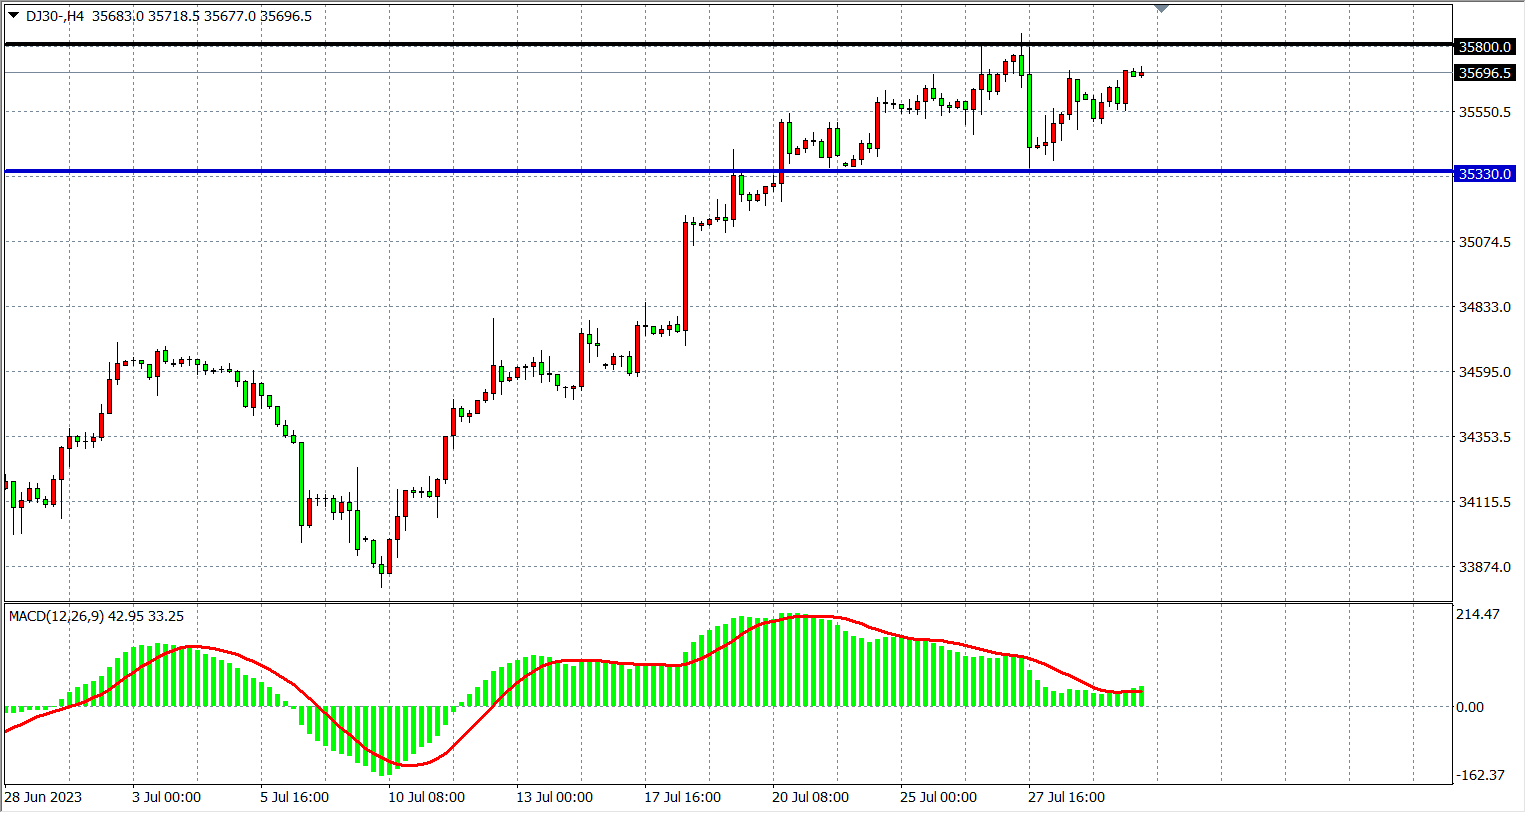Viewport: 1526px width, 813px height.
Task: Click the gray chart shift marker triangle
Action: pyautogui.click(x=1161, y=9)
